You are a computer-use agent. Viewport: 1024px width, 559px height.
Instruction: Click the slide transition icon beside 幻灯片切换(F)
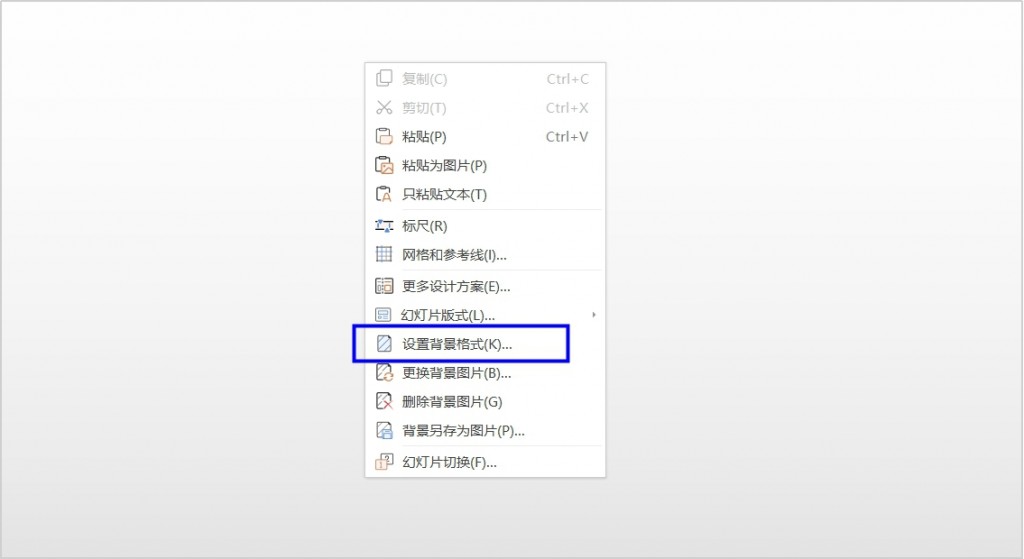[384, 462]
